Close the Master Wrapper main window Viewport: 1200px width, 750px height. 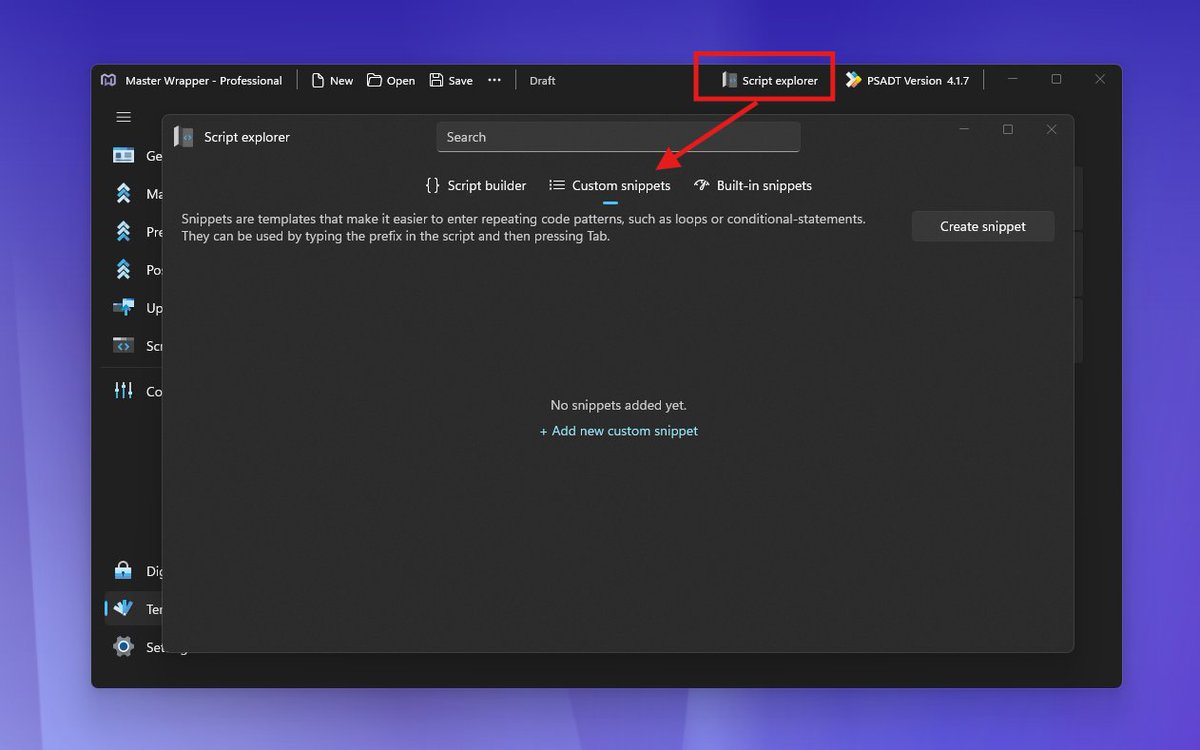1100,79
